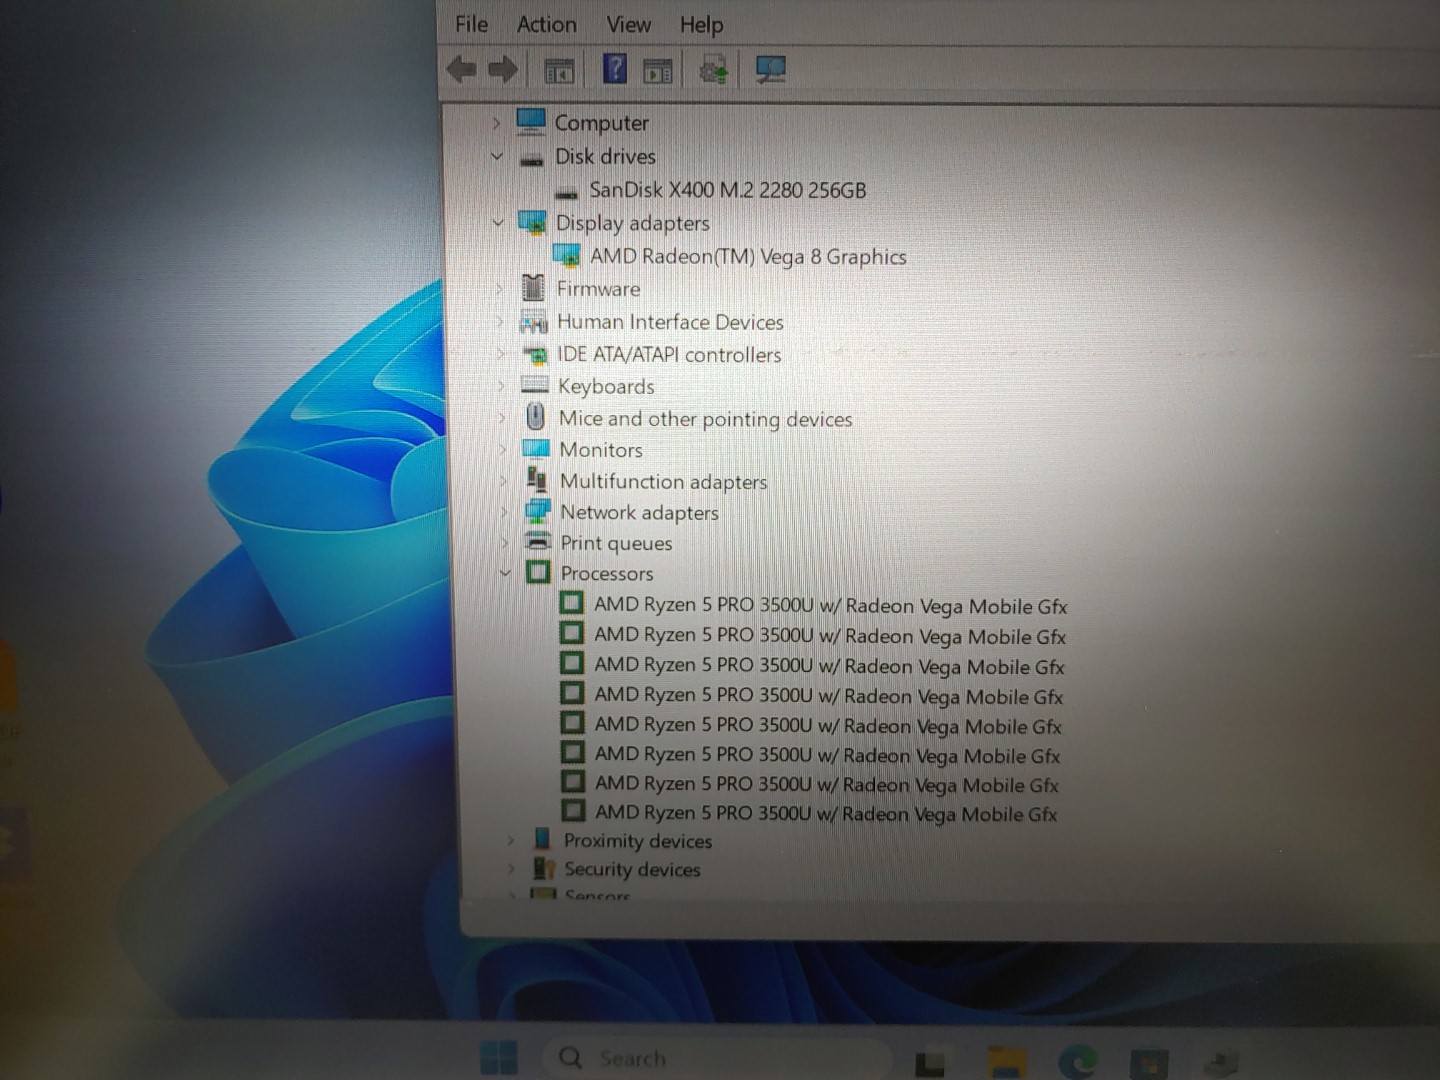Click the AMD Radeon Vega 8 device icon
This screenshot has height=1080, width=1440.
click(566, 255)
